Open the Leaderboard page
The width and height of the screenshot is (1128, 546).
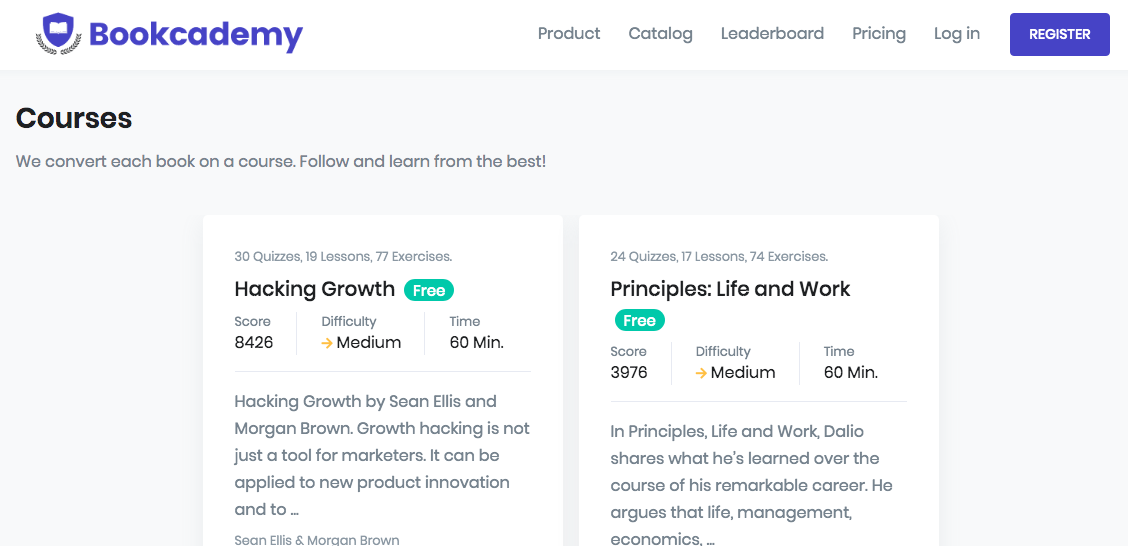772,34
